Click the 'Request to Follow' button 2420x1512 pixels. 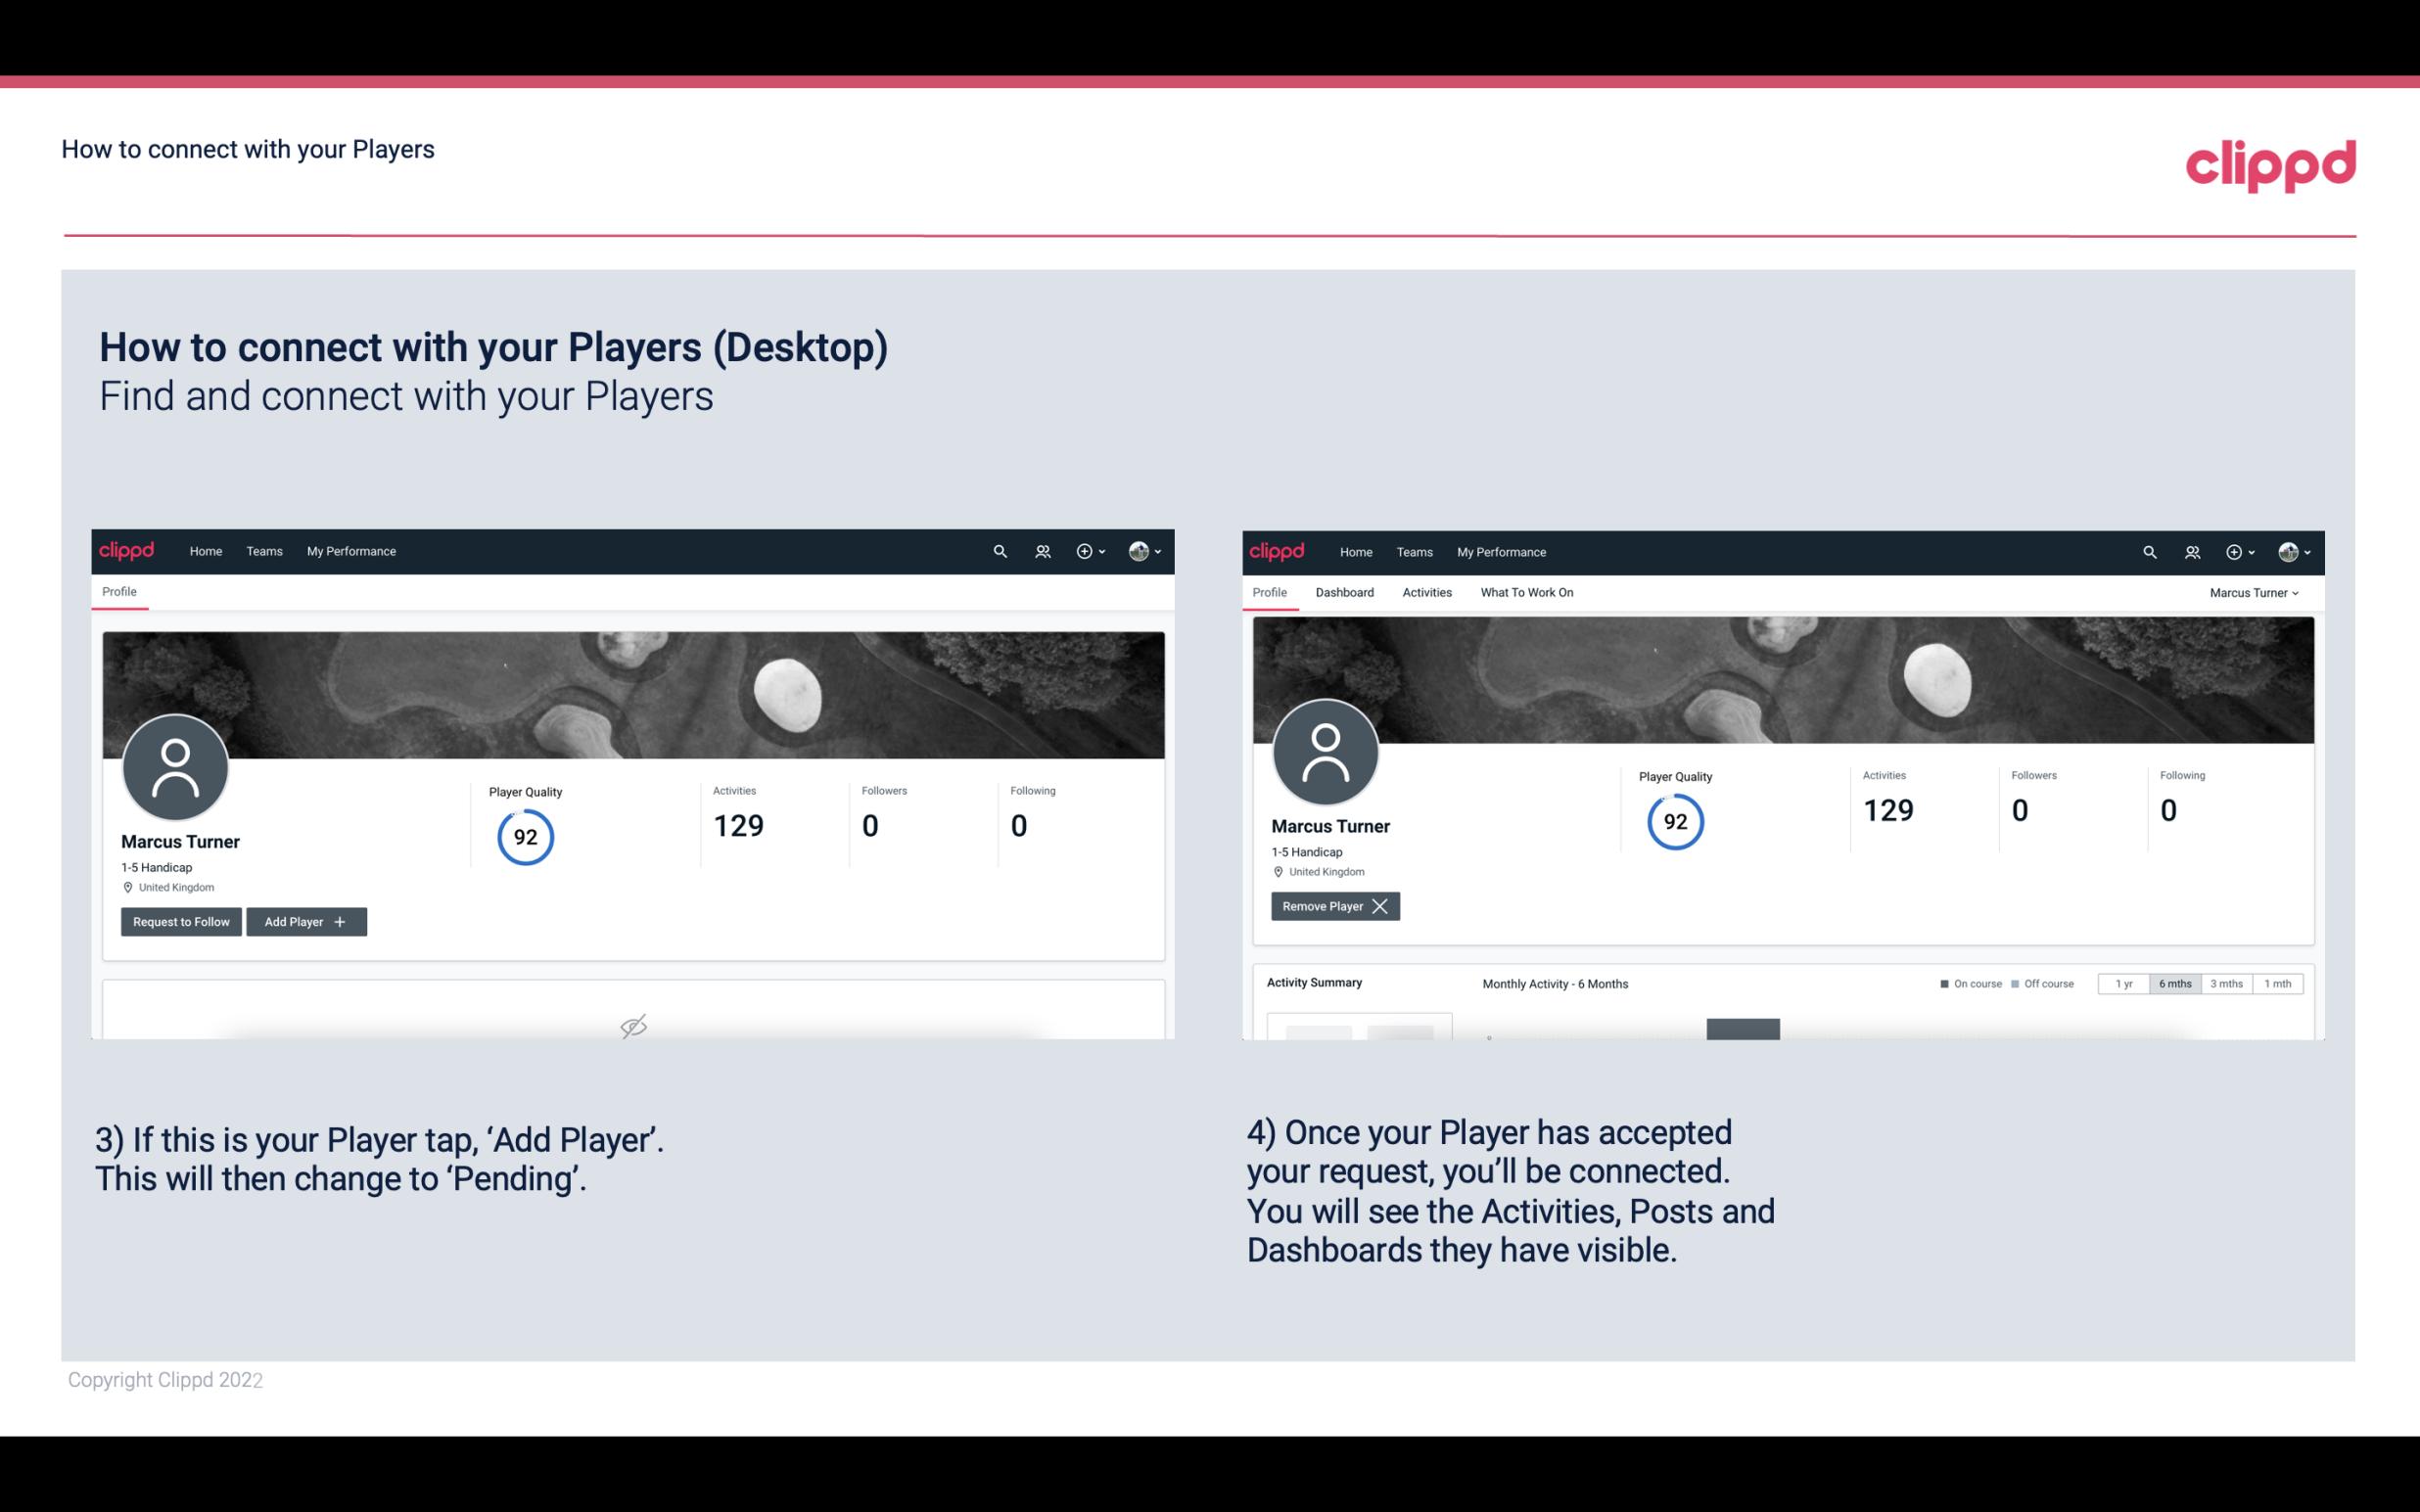(x=179, y=920)
